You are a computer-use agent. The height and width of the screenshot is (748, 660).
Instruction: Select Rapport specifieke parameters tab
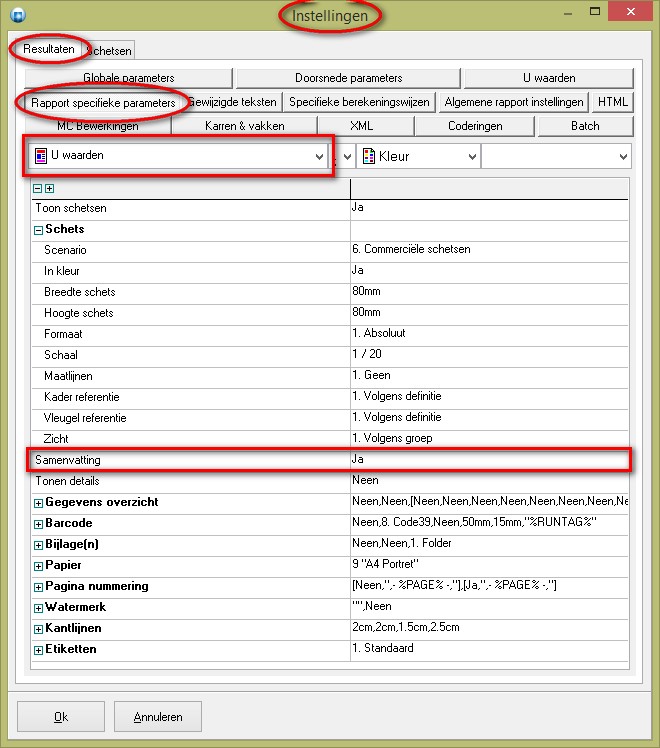tap(103, 103)
